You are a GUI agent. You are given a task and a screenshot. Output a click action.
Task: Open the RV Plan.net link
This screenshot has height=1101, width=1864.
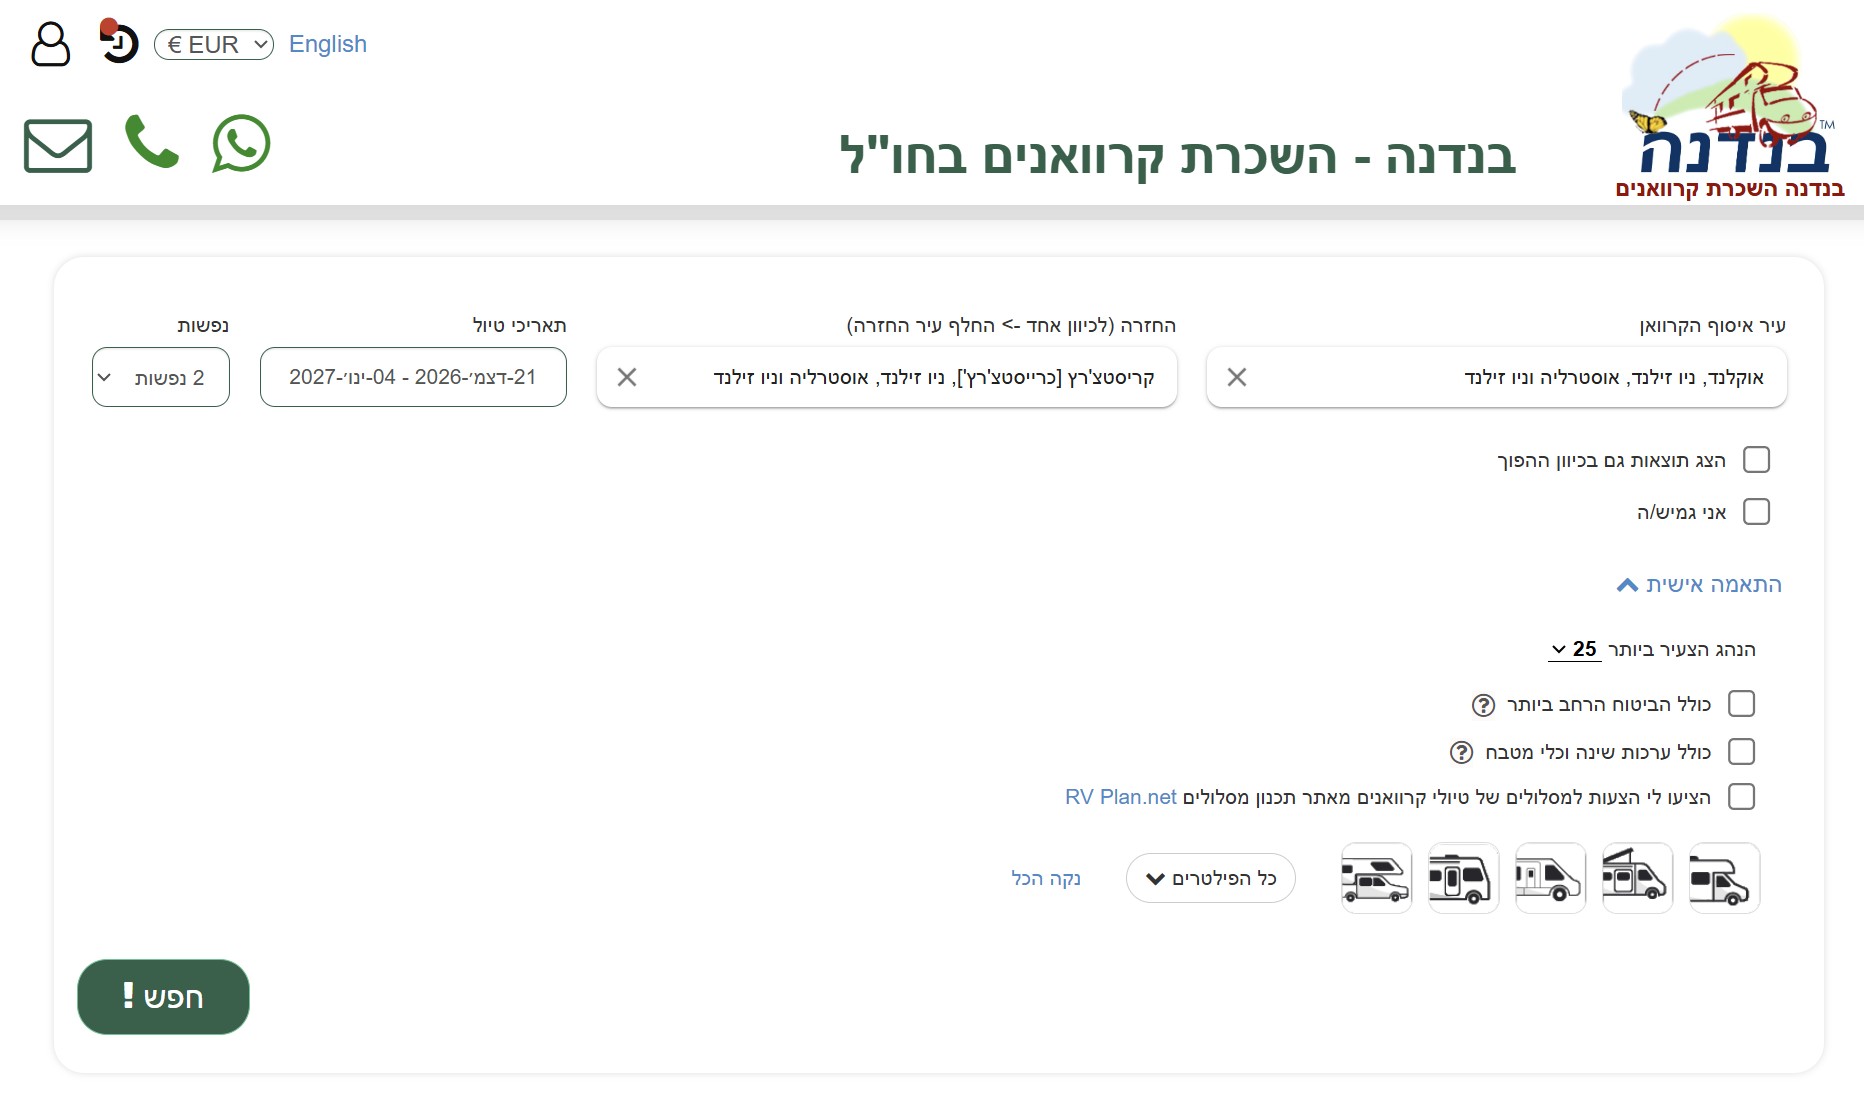[x=1120, y=797]
